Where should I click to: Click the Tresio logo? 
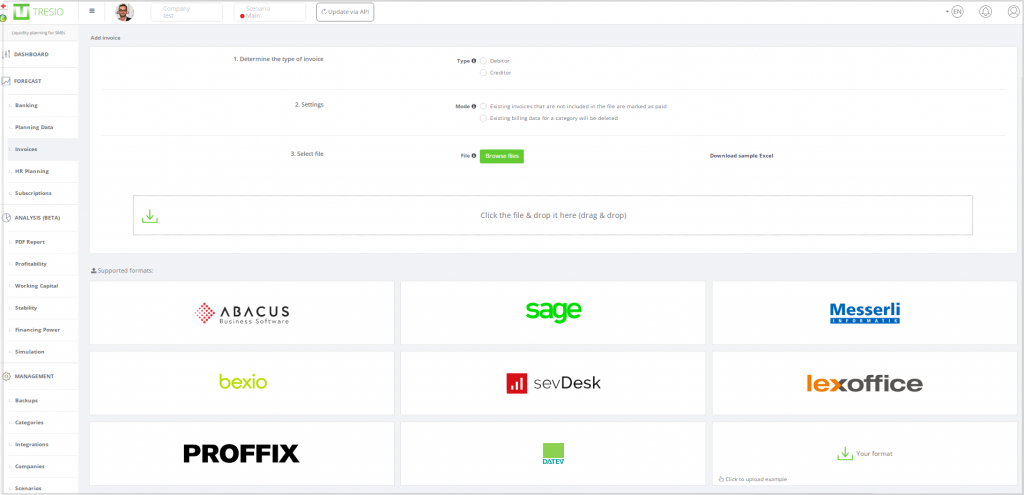point(39,12)
